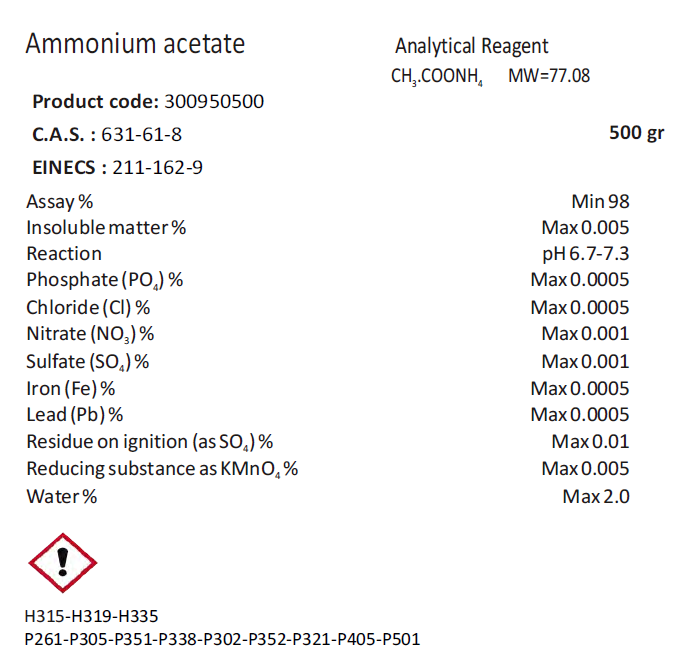Screen dimensions: 688x664
Task: Click the 500 gr quantity label
Action: [636, 134]
